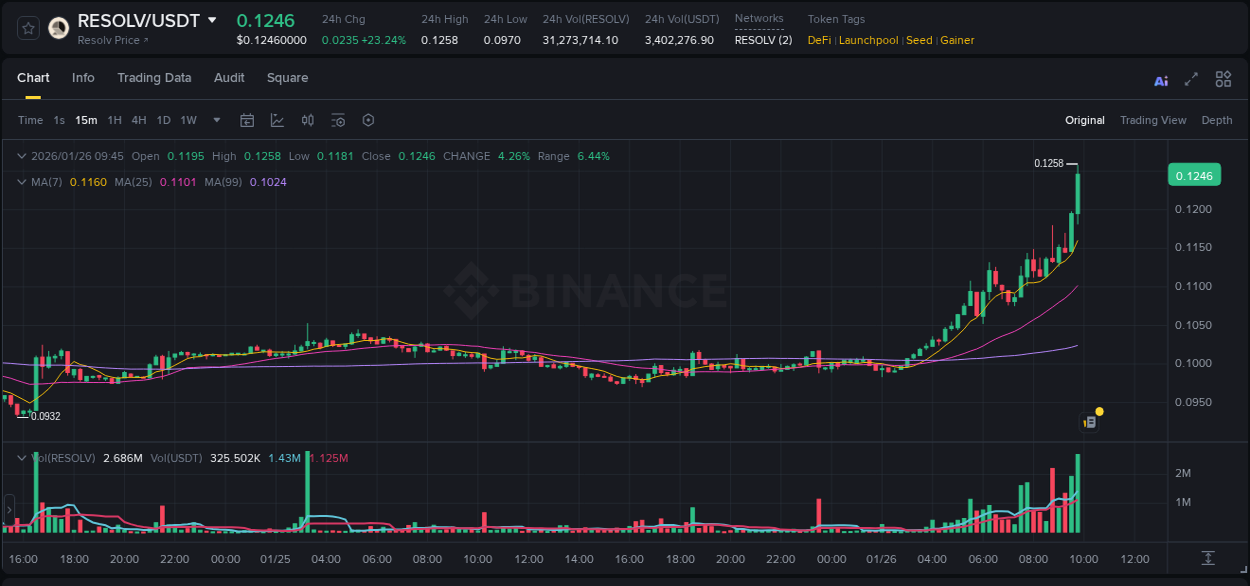This screenshot has height=586, width=1250.
Task: Open the Audit tab
Action: (x=229, y=77)
